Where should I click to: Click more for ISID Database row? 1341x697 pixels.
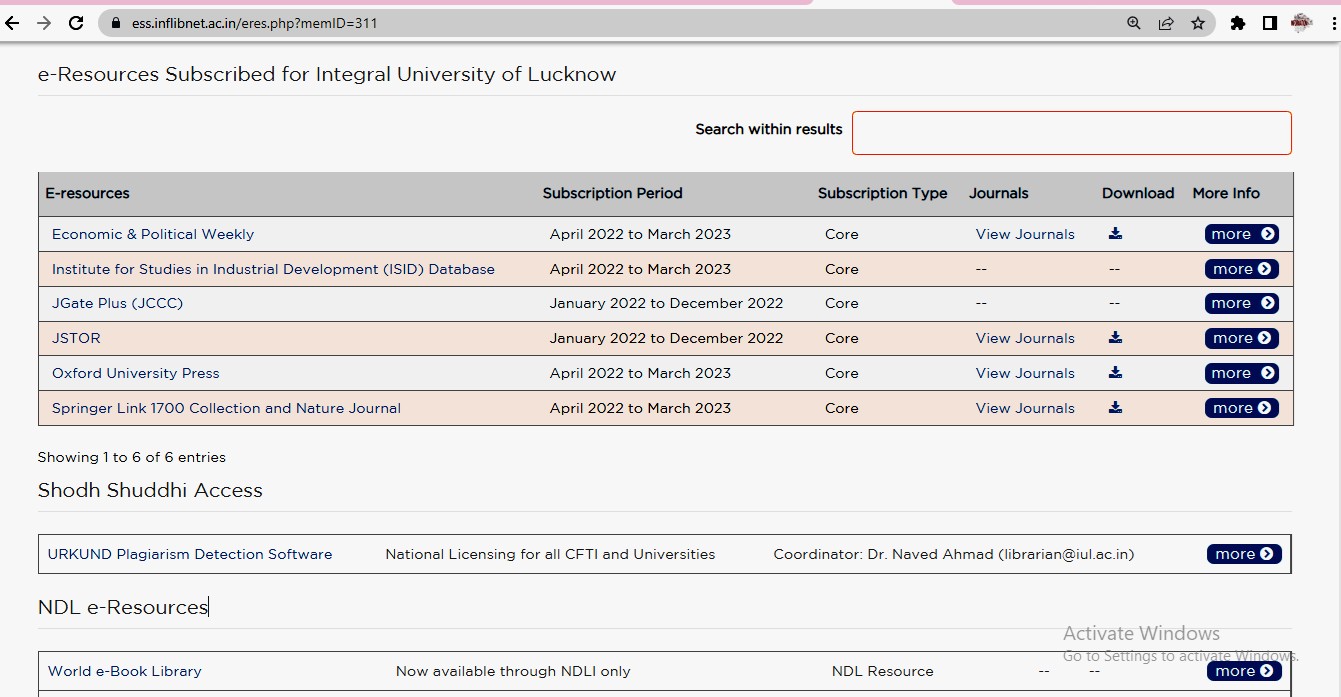(x=1242, y=269)
